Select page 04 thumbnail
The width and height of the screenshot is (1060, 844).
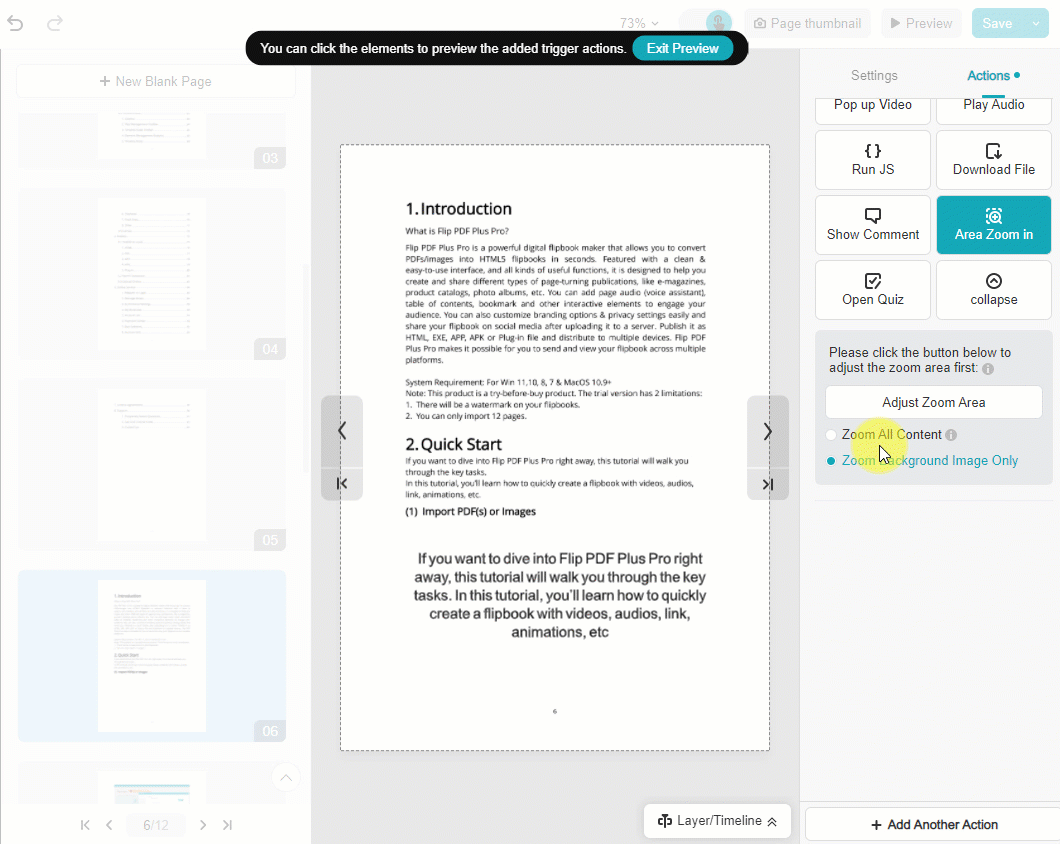click(152, 274)
